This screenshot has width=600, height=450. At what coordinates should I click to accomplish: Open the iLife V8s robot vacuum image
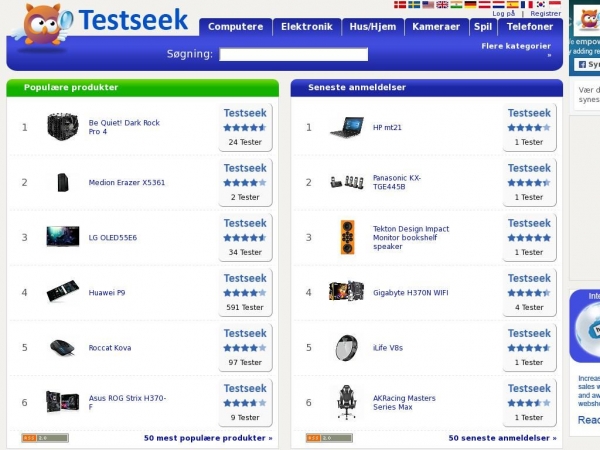pos(347,347)
